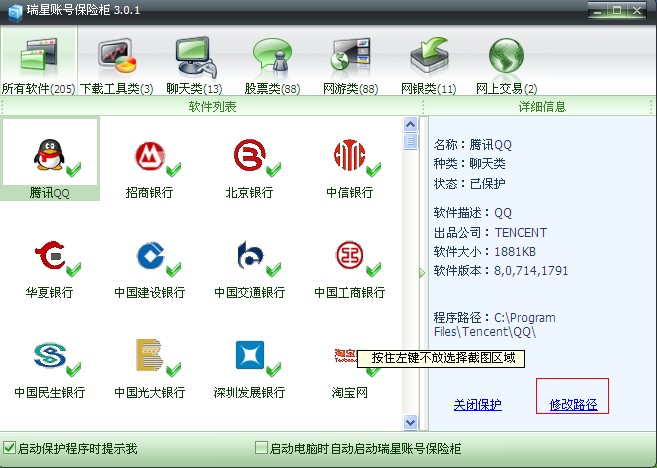Select the 中国交通银行 icon
The image size is (657, 468).
coord(250,255)
